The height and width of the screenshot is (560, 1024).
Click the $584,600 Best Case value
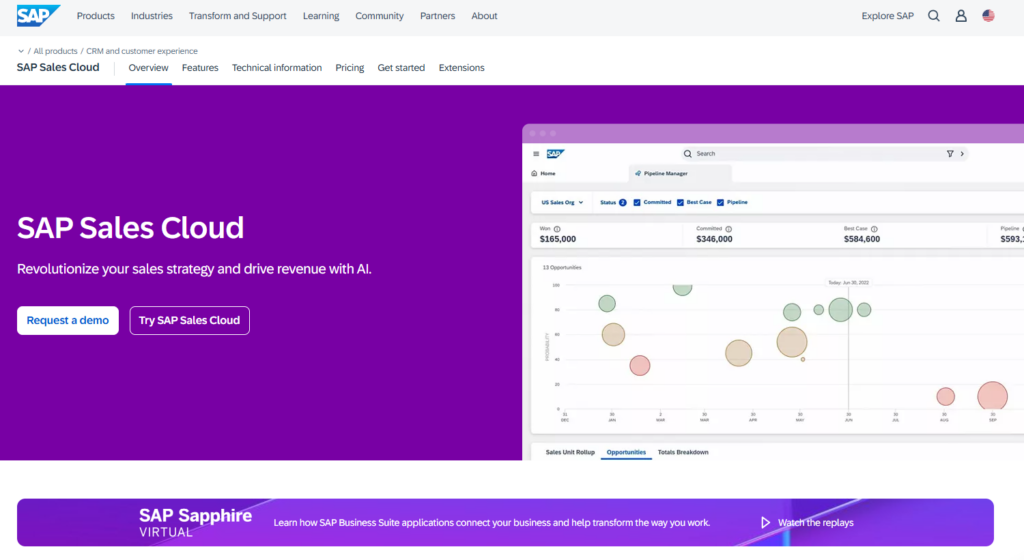click(862, 239)
